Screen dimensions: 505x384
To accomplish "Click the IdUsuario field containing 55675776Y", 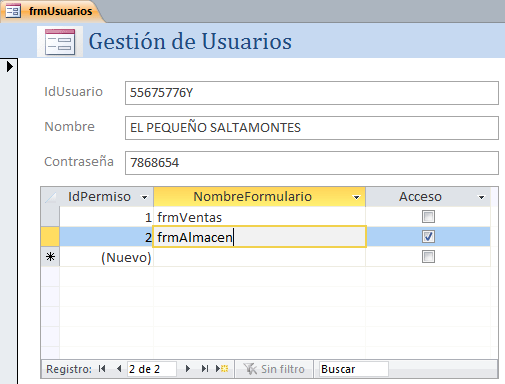I will tap(312, 93).
